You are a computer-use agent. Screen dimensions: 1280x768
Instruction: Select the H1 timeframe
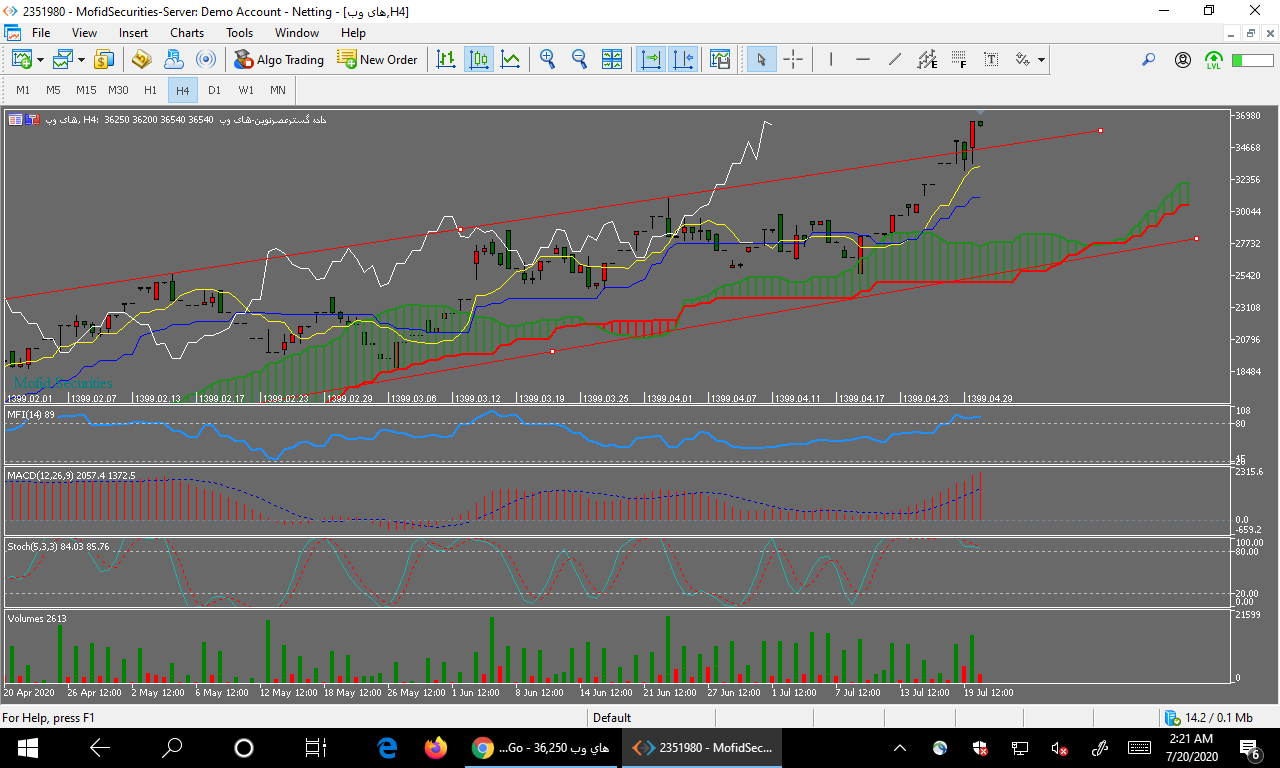150,90
